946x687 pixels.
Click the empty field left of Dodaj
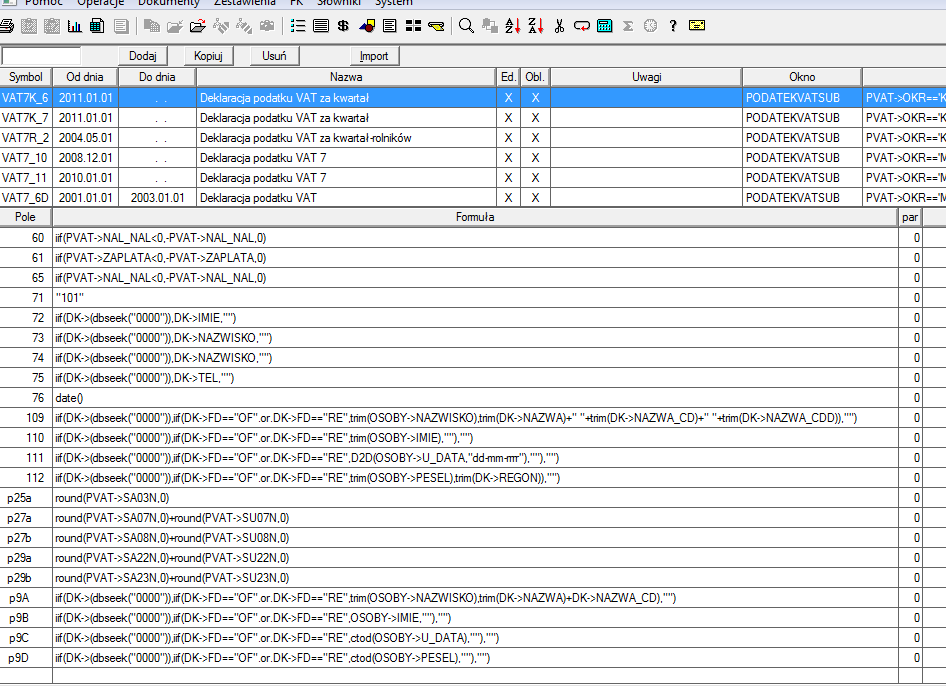[41, 56]
